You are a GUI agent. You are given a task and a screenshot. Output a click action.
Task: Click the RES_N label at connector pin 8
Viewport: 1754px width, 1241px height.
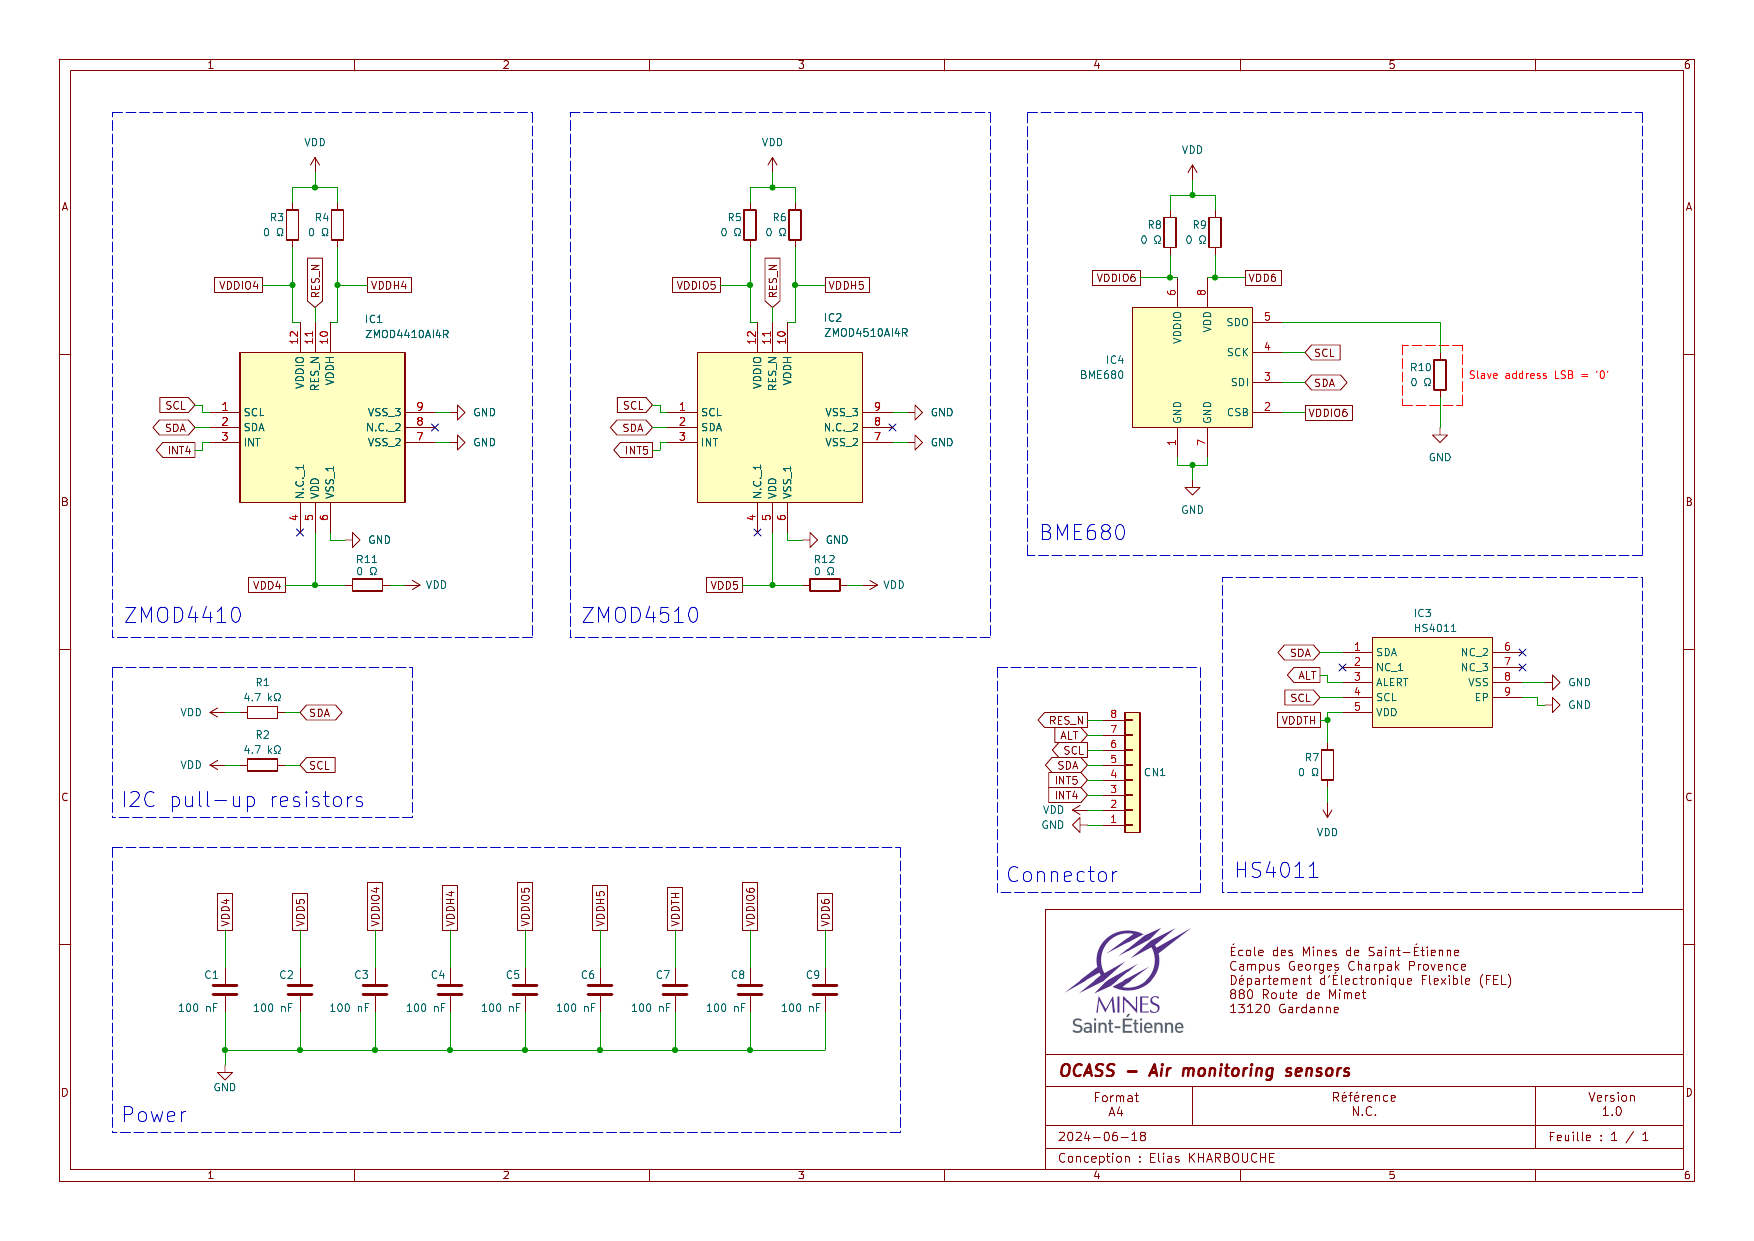click(x=1064, y=720)
